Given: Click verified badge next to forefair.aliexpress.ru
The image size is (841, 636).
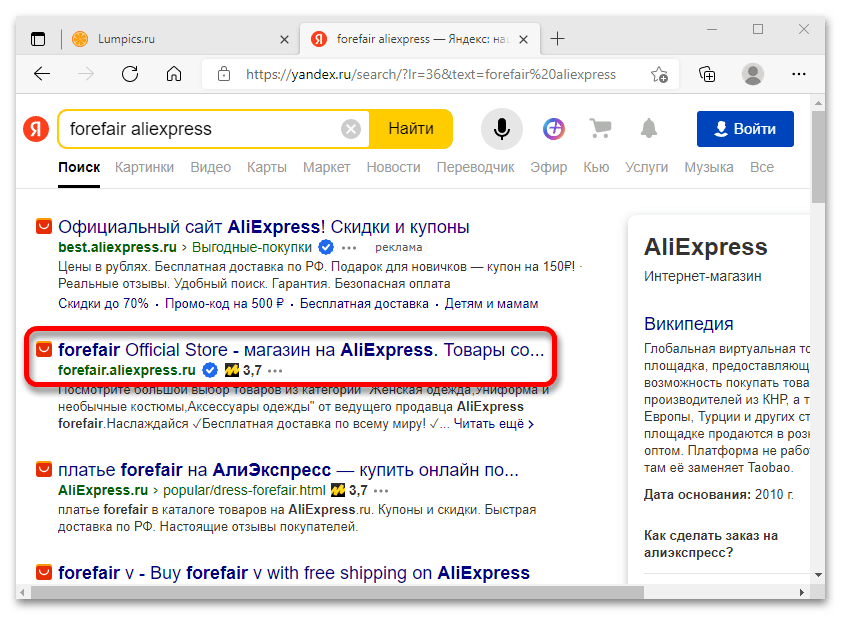Looking at the screenshot, I should pos(210,370).
